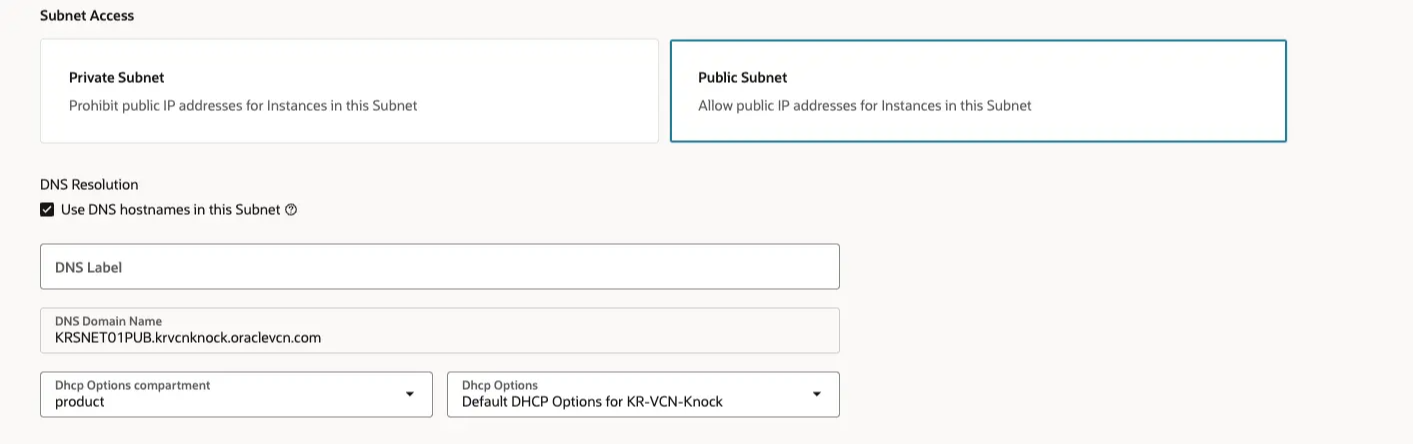Click the Subnet Access heading
The width and height of the screenshot is (1413, 444).
[x=87, y=16]
